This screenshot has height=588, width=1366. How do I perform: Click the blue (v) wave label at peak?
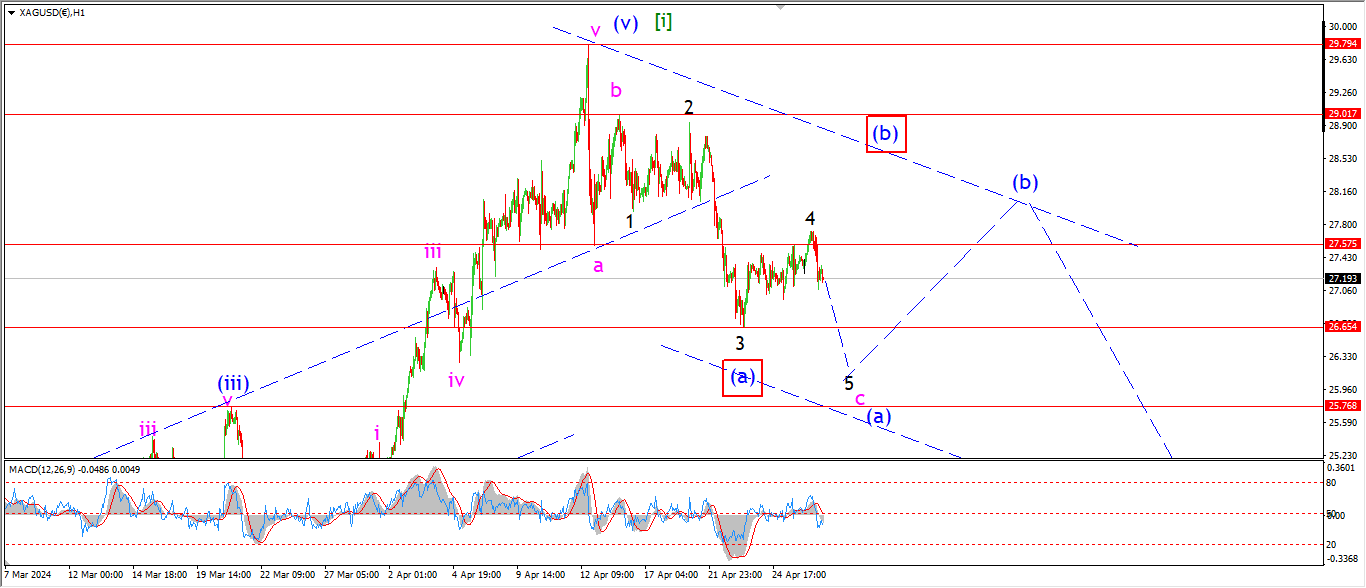[x=626, y=23]
